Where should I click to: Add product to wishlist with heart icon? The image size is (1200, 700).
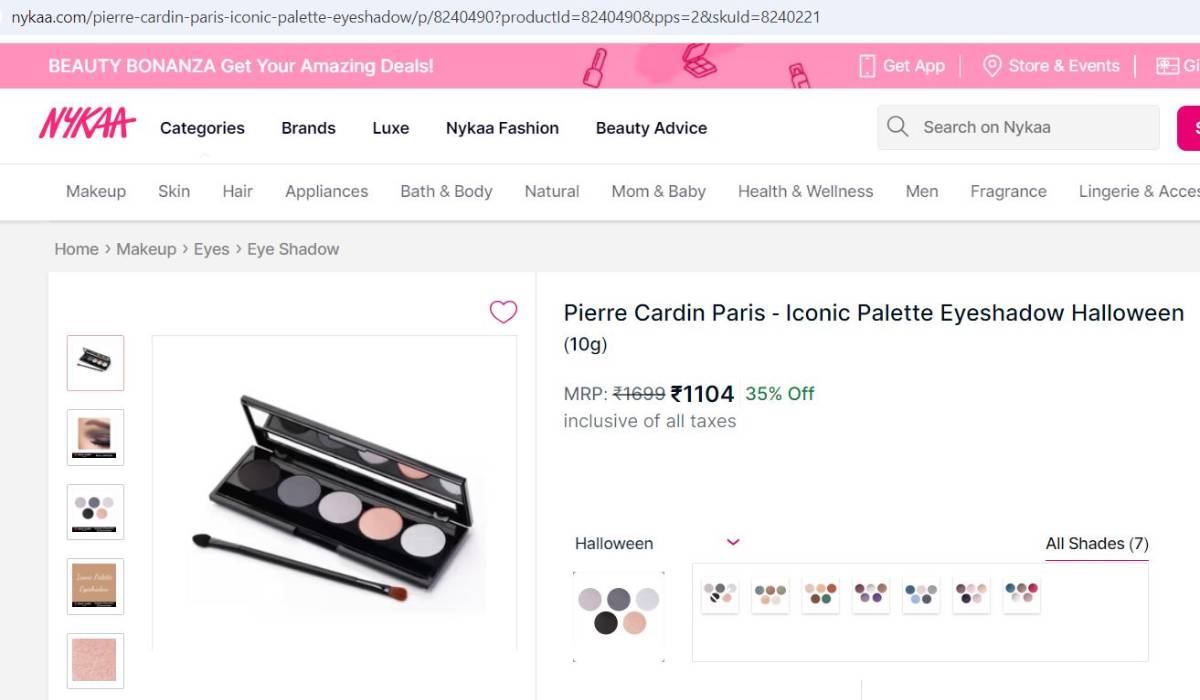(x=503, y=312)
